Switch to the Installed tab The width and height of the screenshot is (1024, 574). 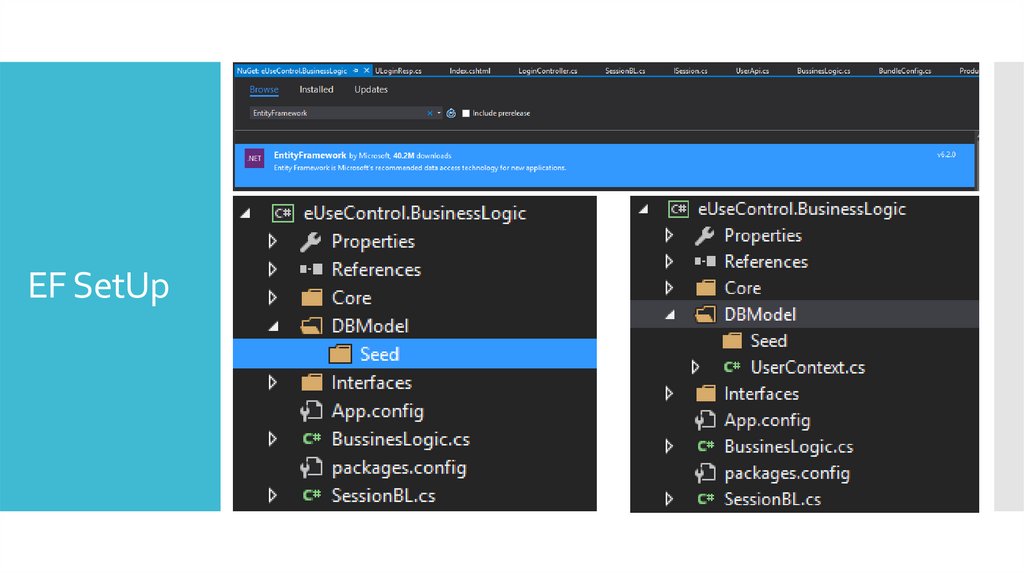coord(316,90)
